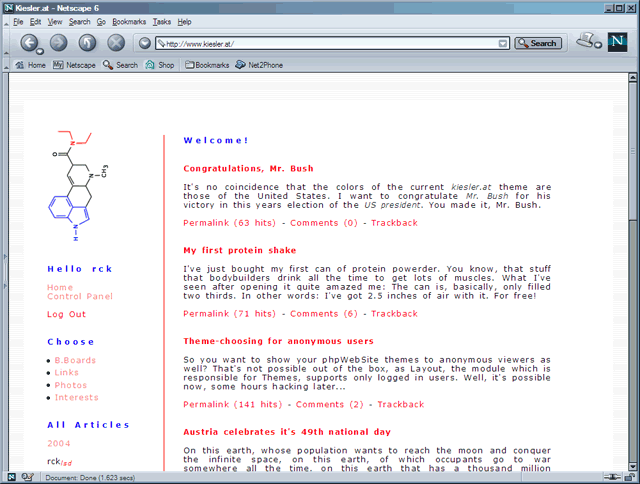
Task: Click the www.kiesler.at address field
Action: pos(330,44)
